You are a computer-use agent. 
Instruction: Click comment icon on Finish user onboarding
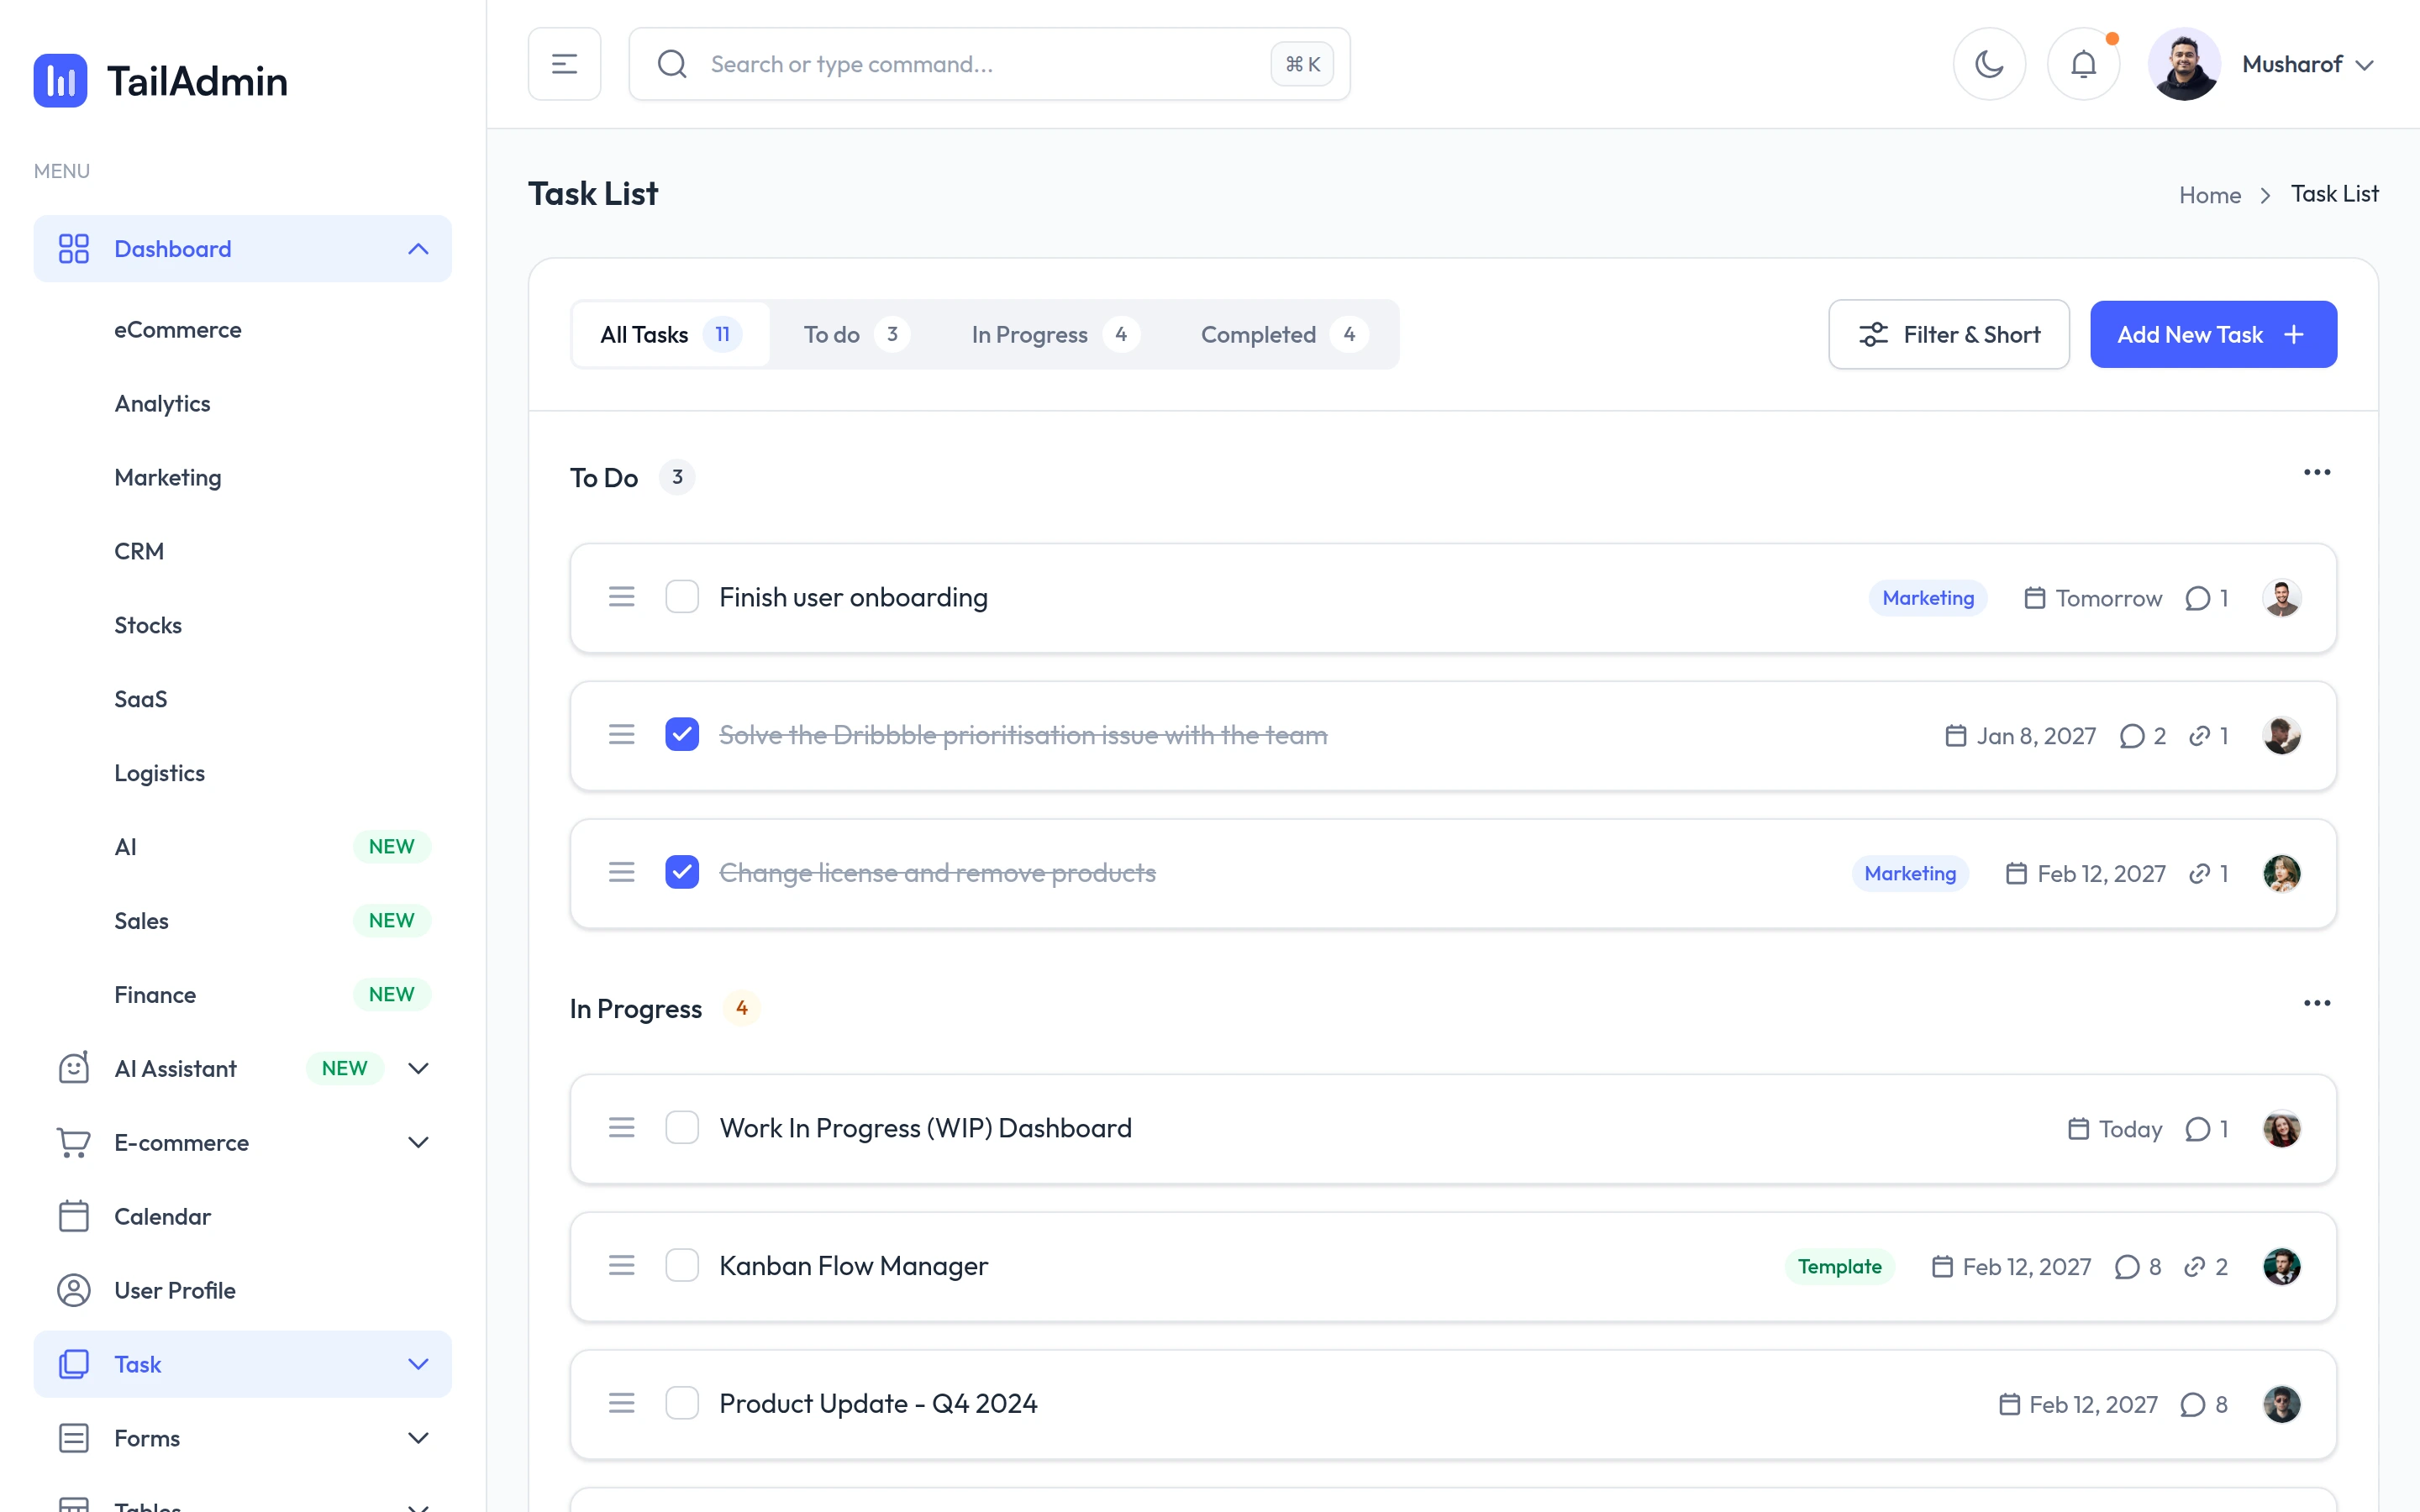2197,598
